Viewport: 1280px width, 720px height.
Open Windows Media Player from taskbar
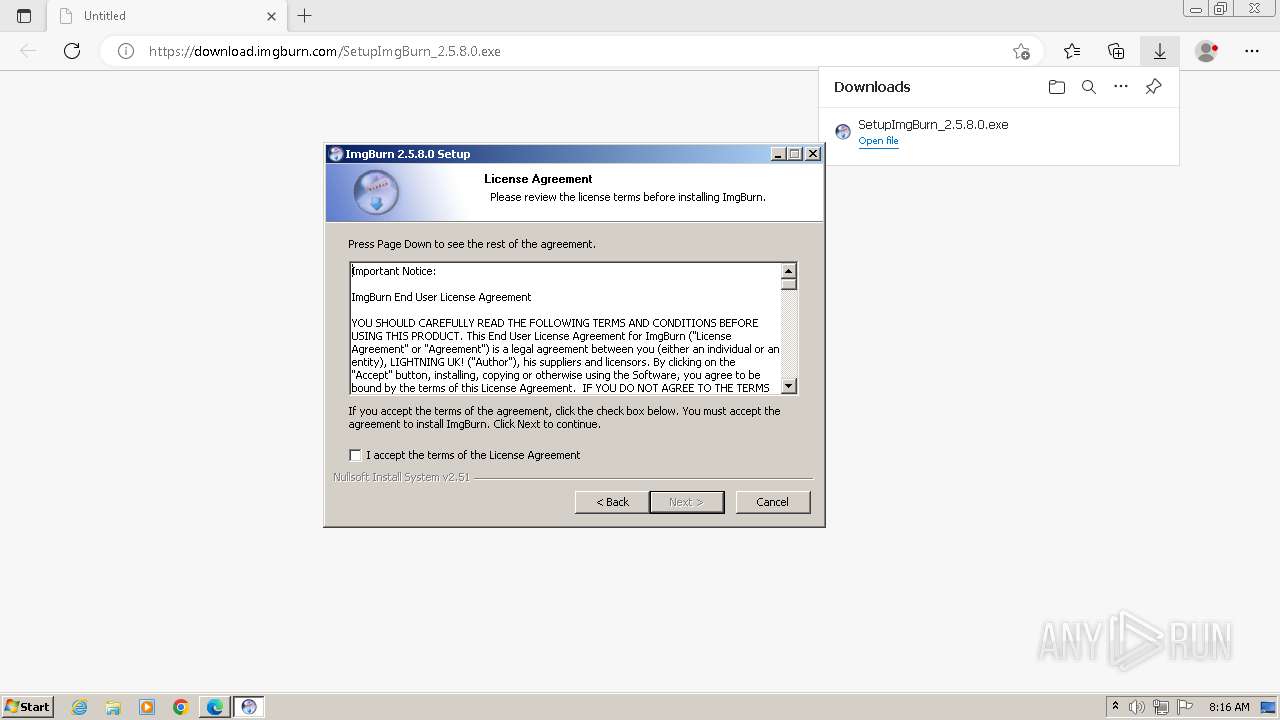(x=147, y=707)
